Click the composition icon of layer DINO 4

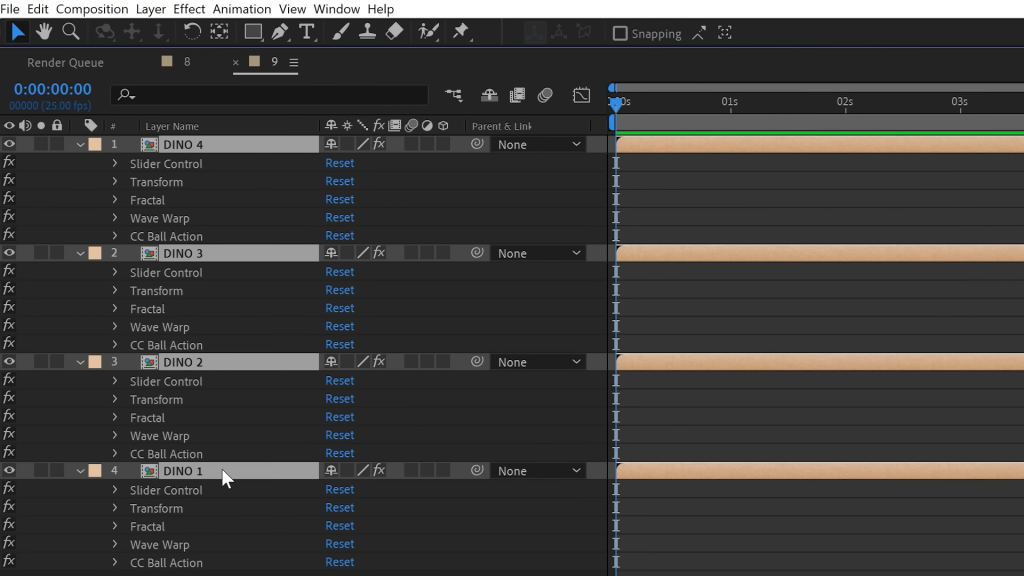click(150, 144)
